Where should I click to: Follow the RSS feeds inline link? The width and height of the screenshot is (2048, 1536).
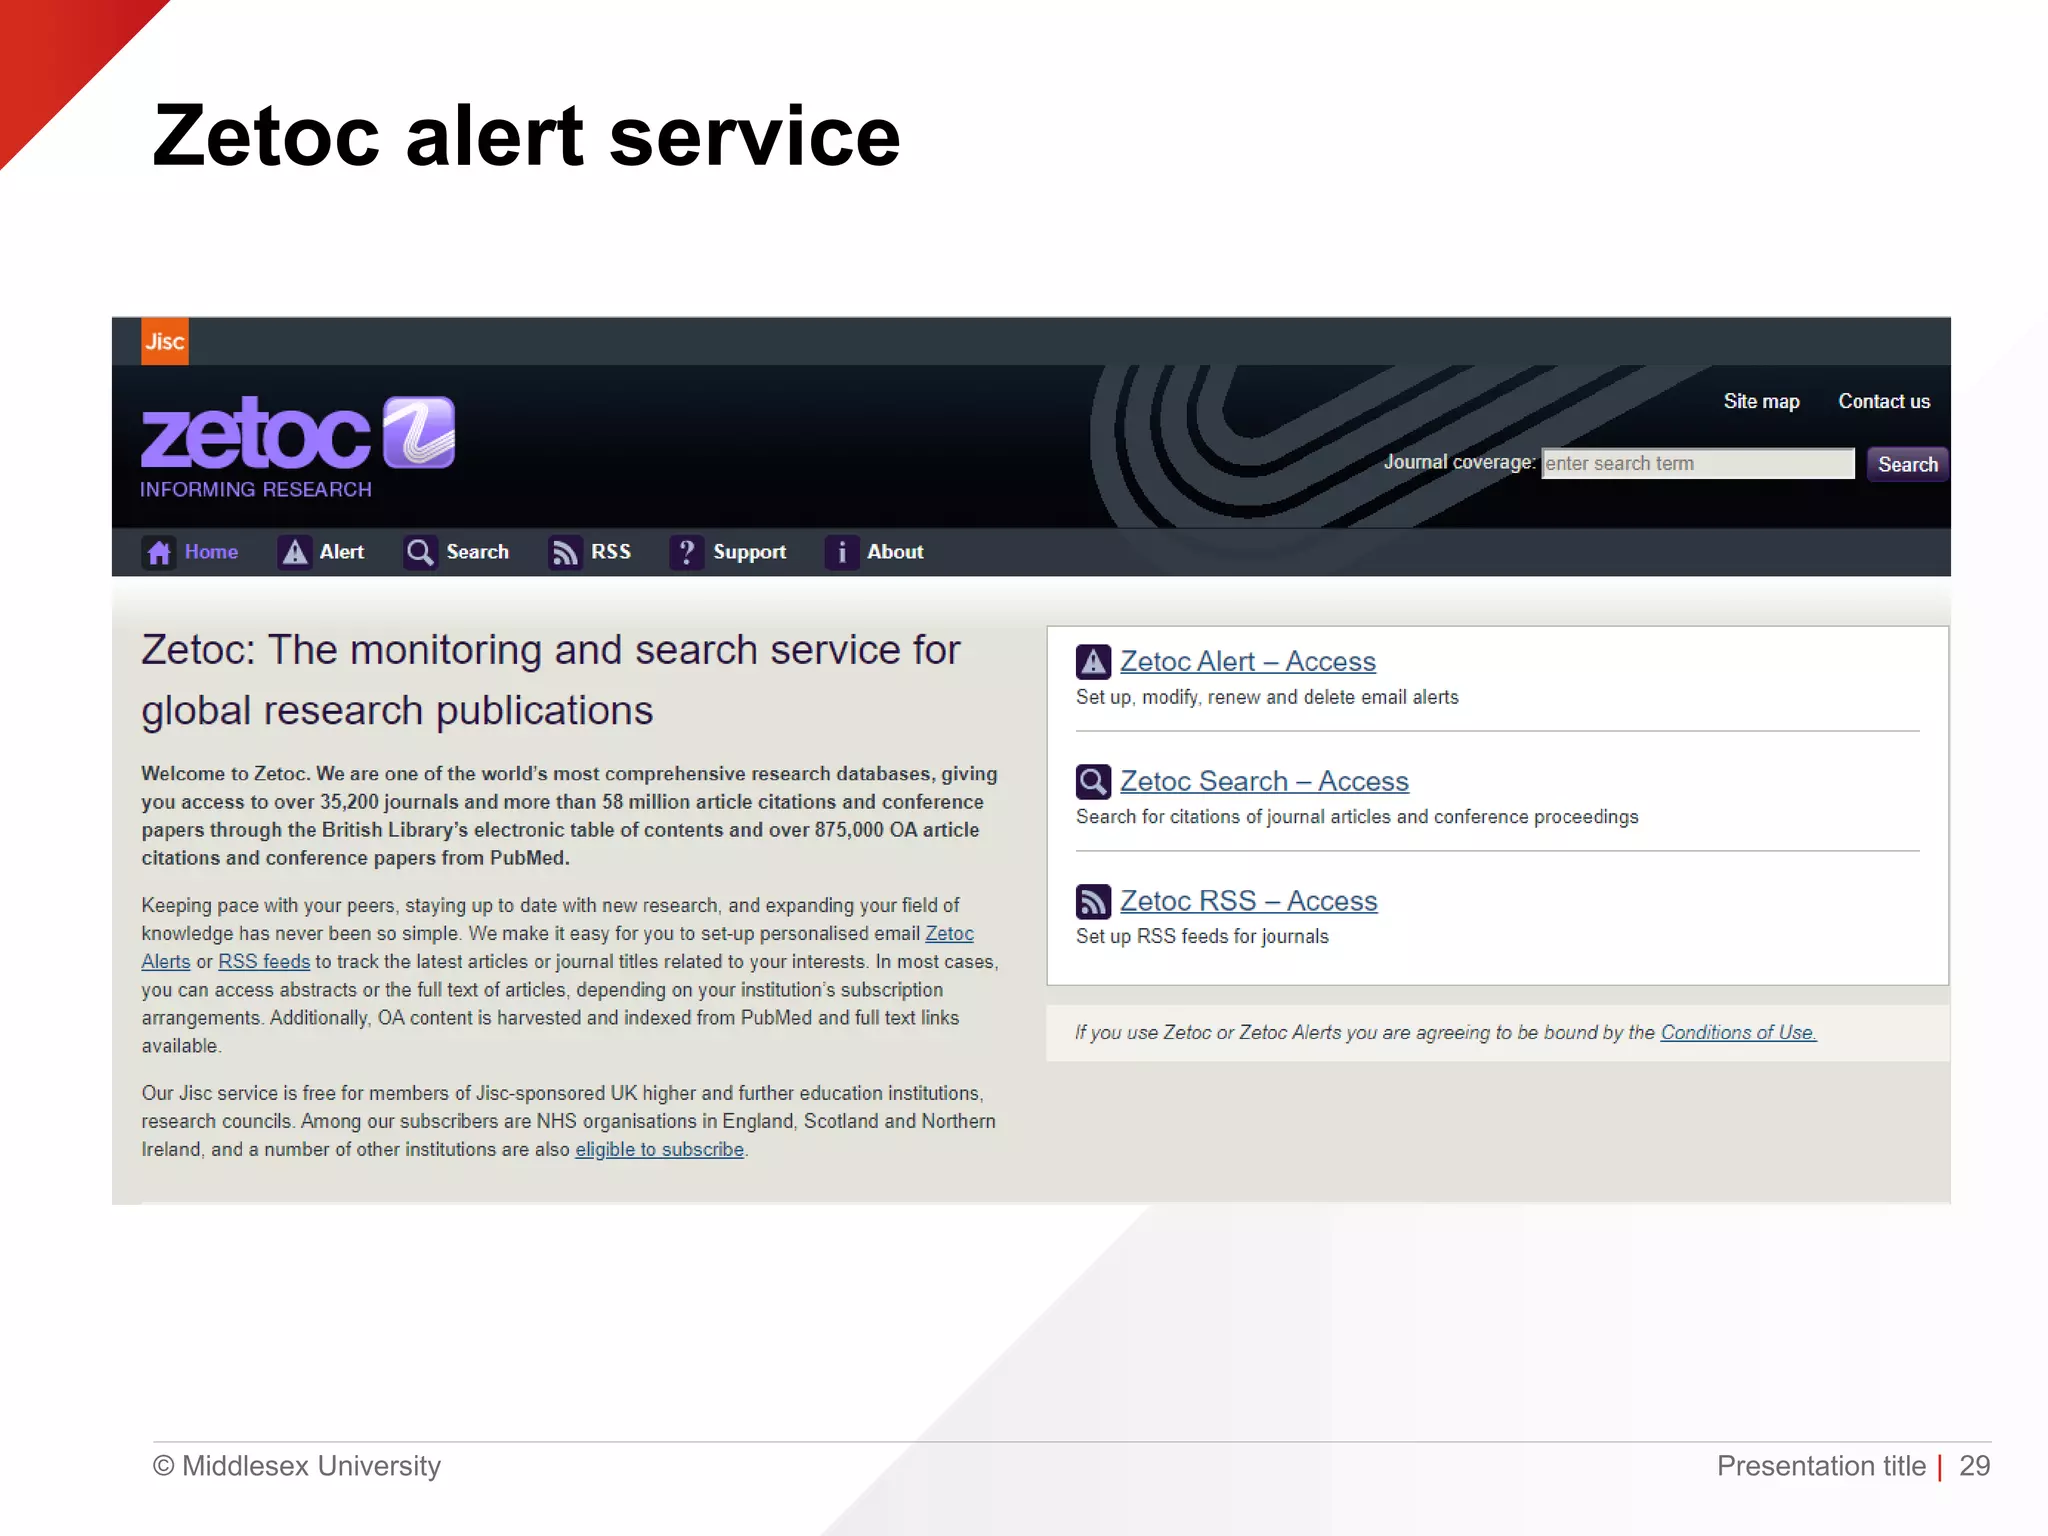click(264, 962)
